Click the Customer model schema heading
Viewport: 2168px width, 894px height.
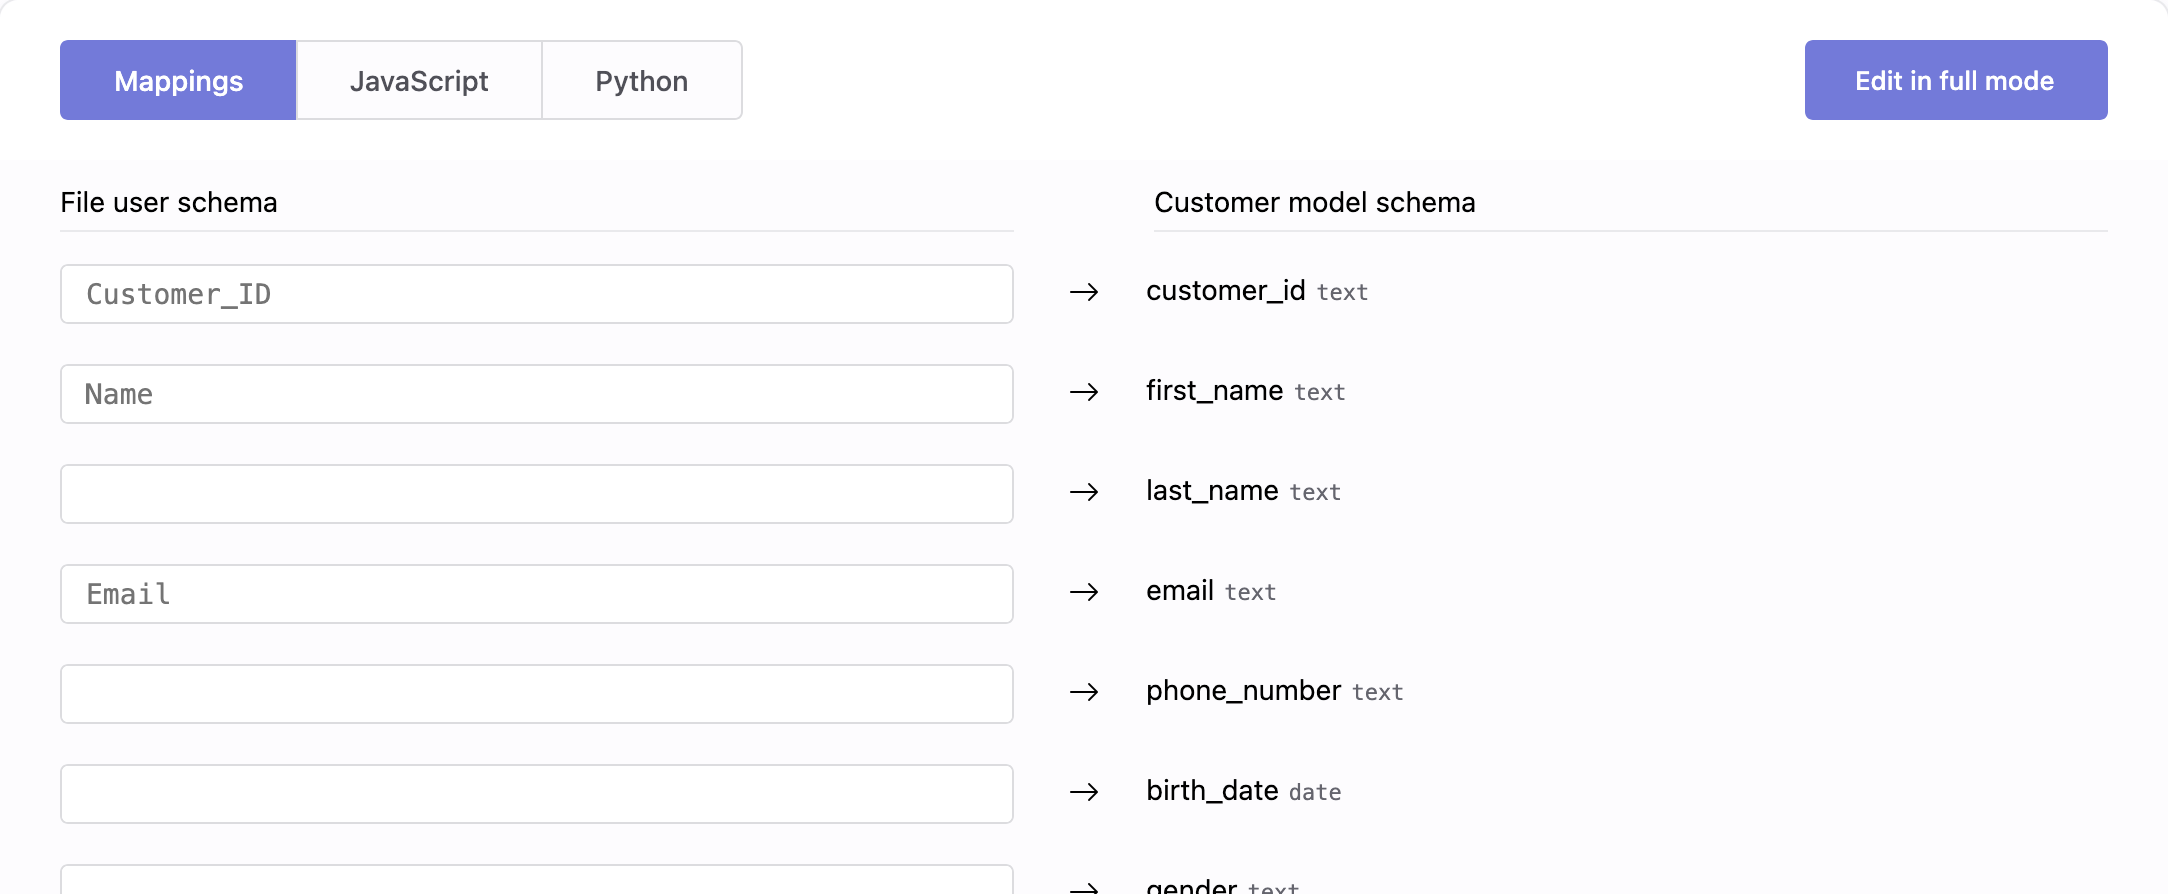pos(1314,202)
